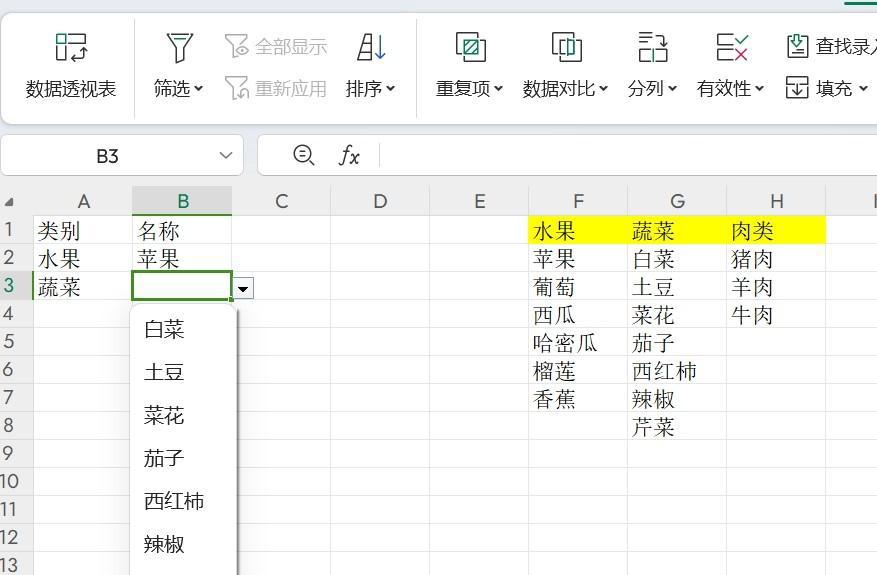Select column B header
The width and height of the screenshot is (877, 575).
pyautogui.click(x=182, y=201)
